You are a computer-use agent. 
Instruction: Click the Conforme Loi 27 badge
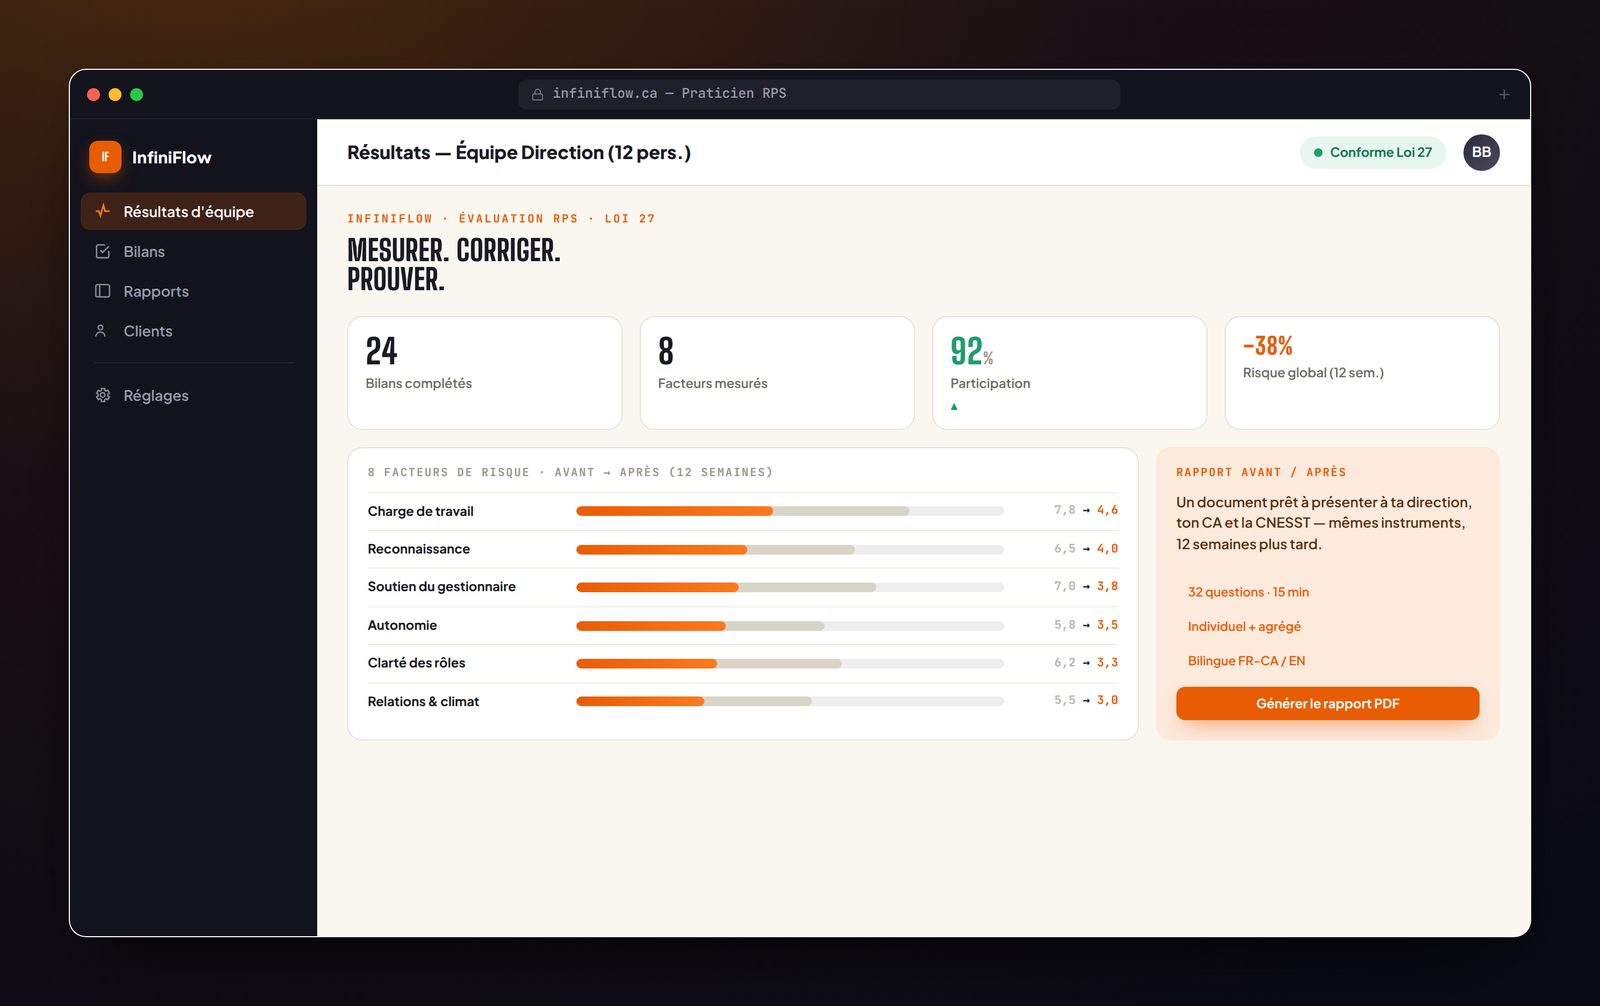click(1372, 152)
